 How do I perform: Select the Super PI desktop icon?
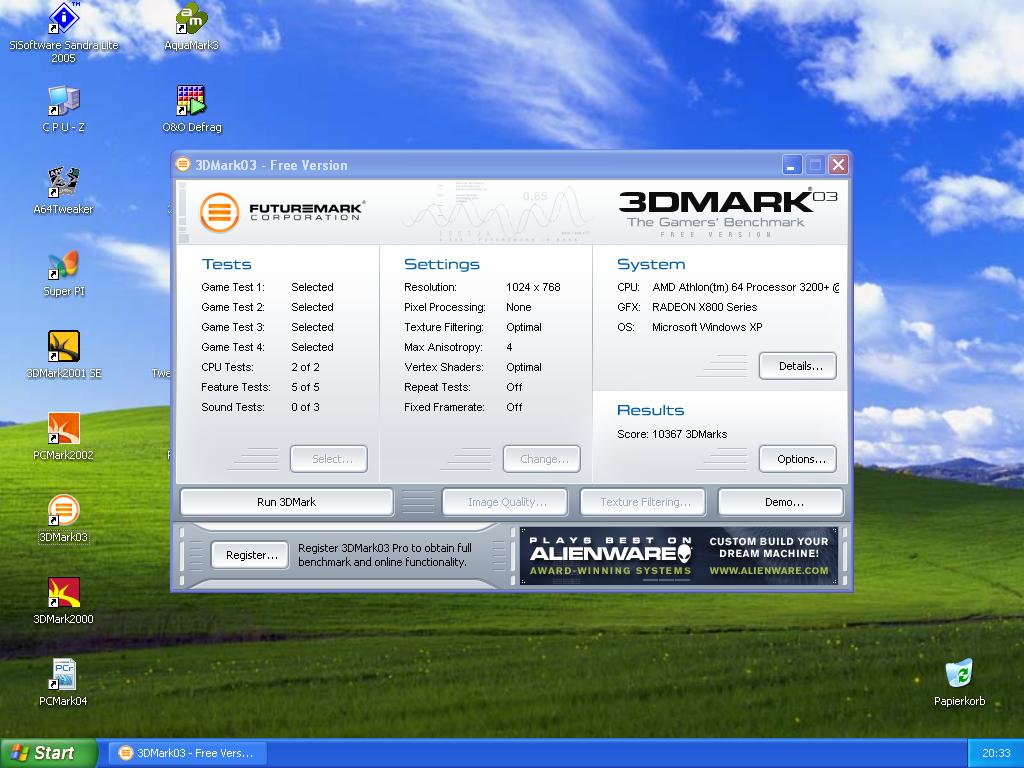click(63, 265)
